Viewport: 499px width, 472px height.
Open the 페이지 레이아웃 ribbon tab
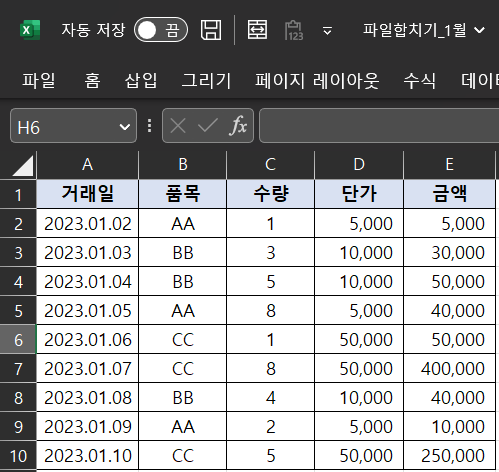point(317,81)
